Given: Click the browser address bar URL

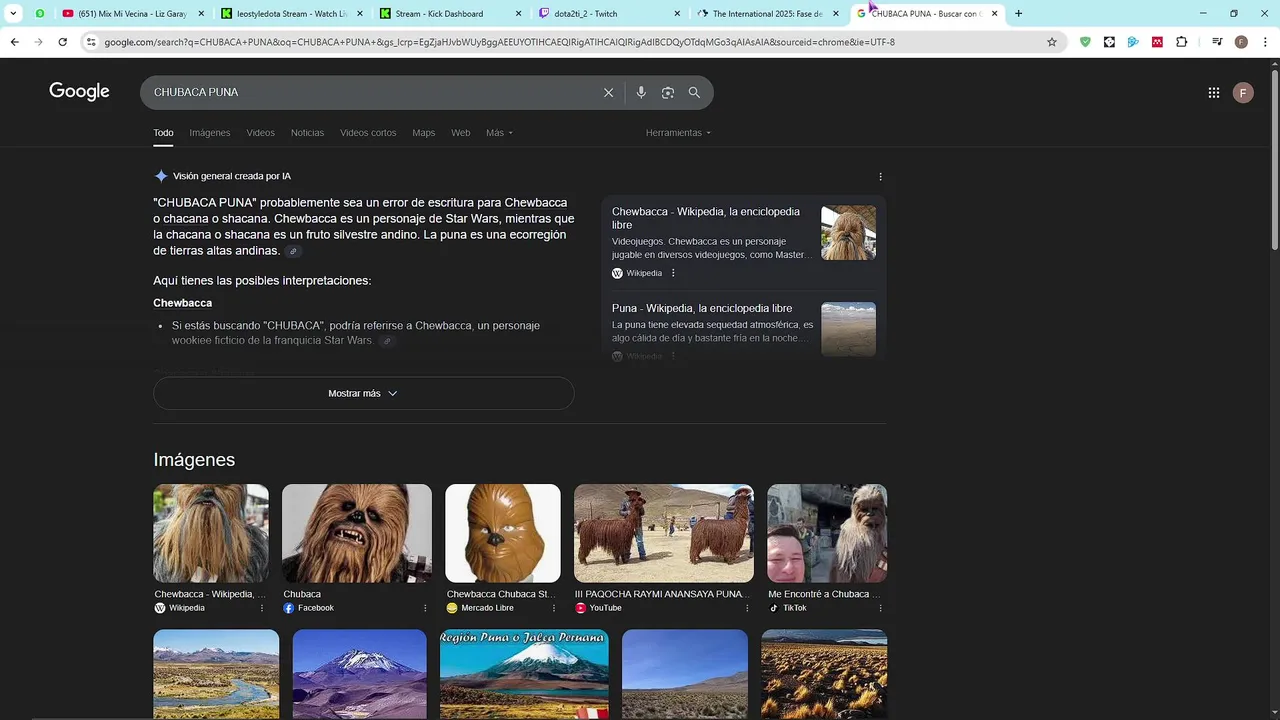Looking at the screenshot, I should tap(499, 42).
